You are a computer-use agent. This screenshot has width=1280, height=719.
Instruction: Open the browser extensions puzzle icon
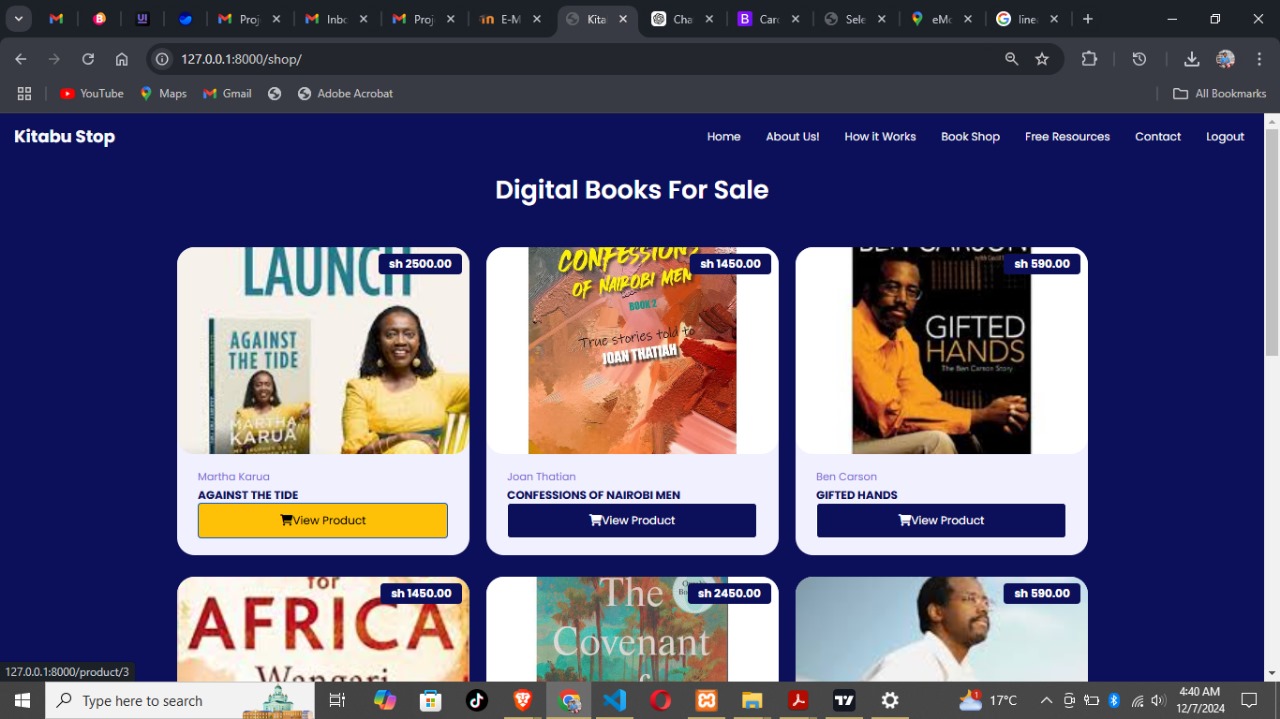pyautogui.click(x=1089, y=59)
